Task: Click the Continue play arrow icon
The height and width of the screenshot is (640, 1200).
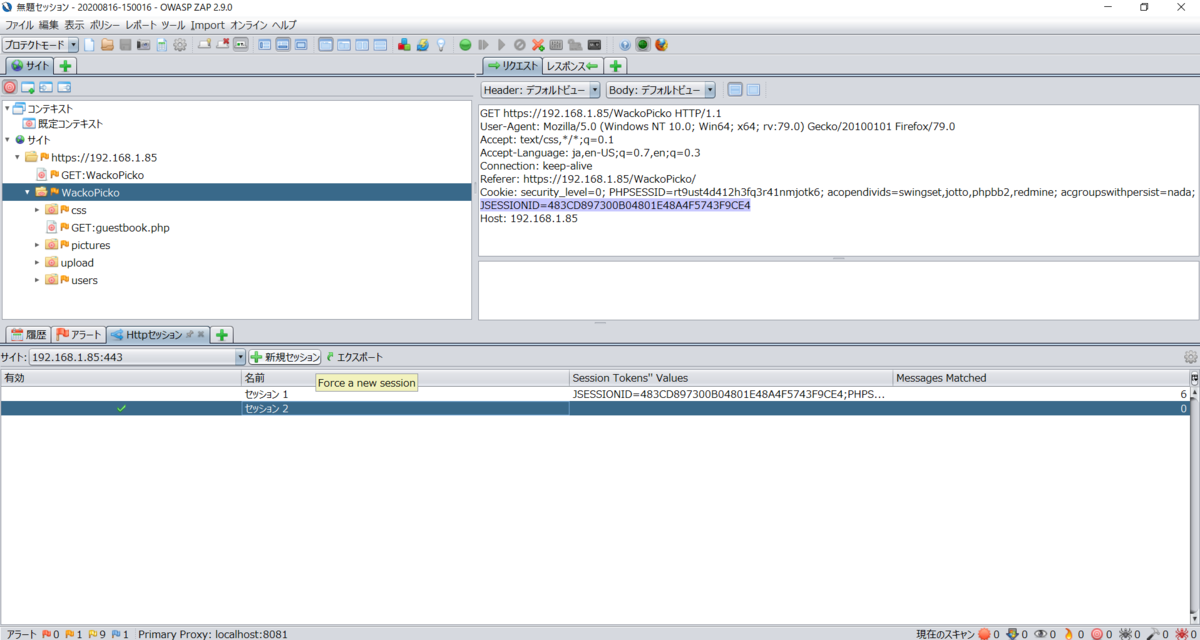Action: pyautogui.click(x=502, y=45)
